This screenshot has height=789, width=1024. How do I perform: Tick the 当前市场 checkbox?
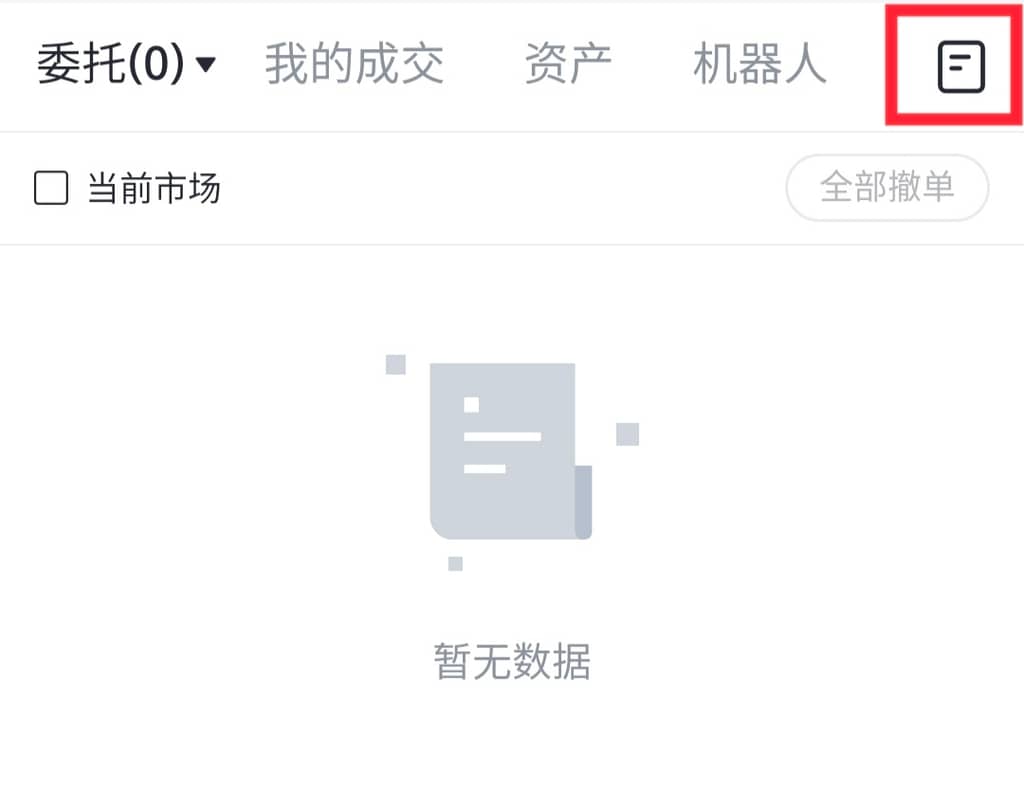(x=51, y=188)
